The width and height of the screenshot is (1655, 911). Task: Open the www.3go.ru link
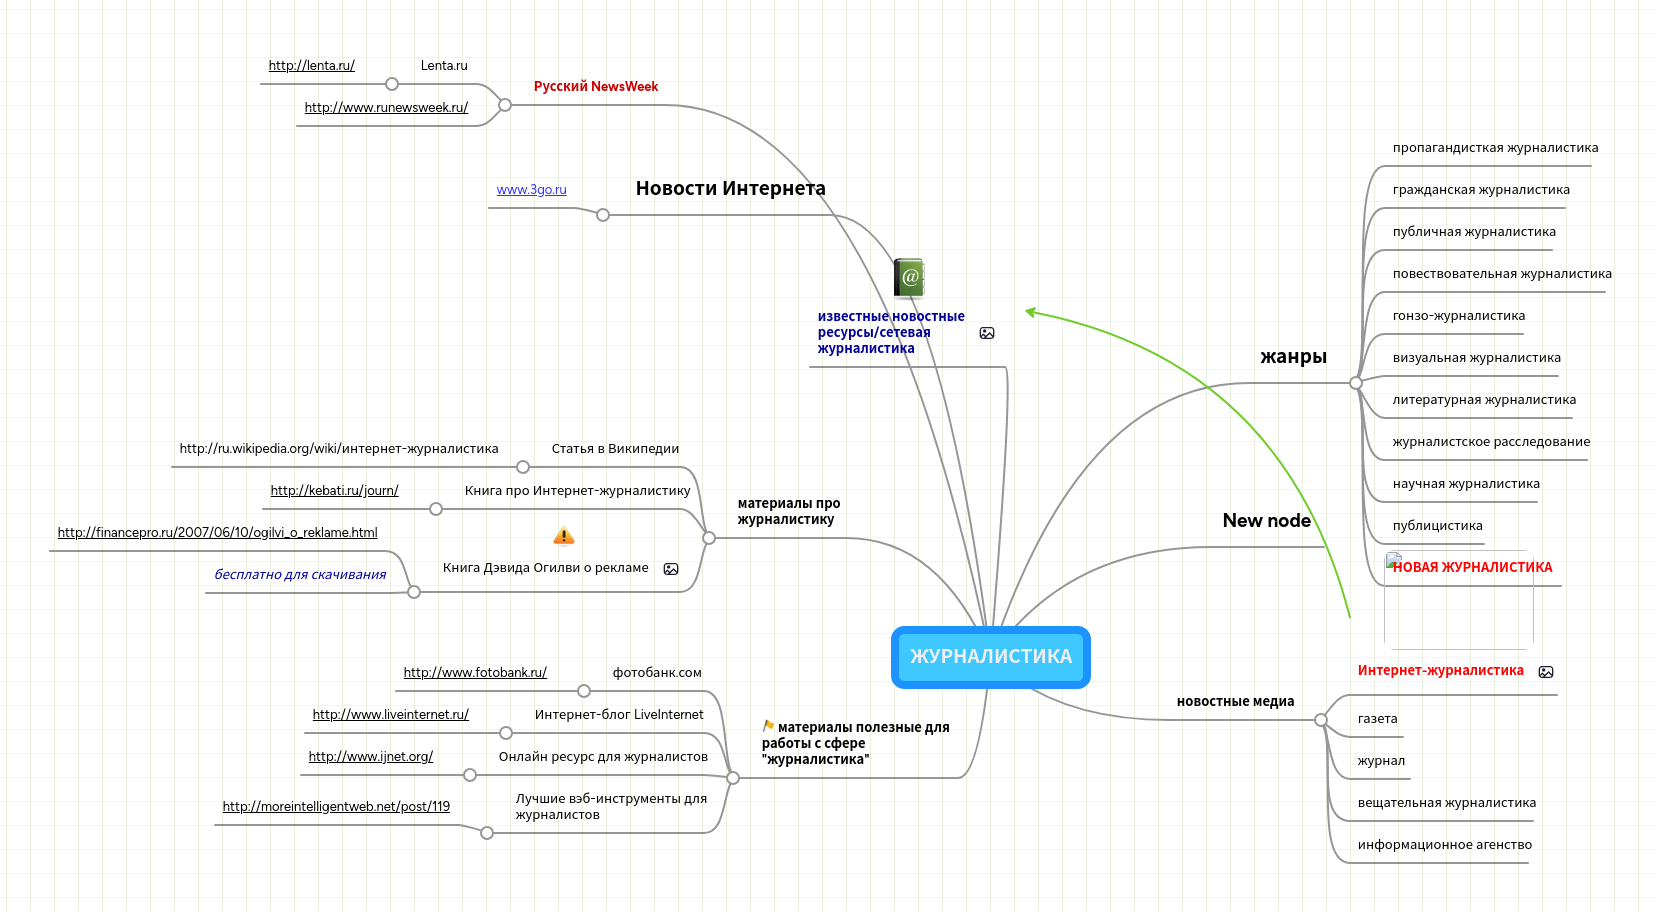pos(531,190)
